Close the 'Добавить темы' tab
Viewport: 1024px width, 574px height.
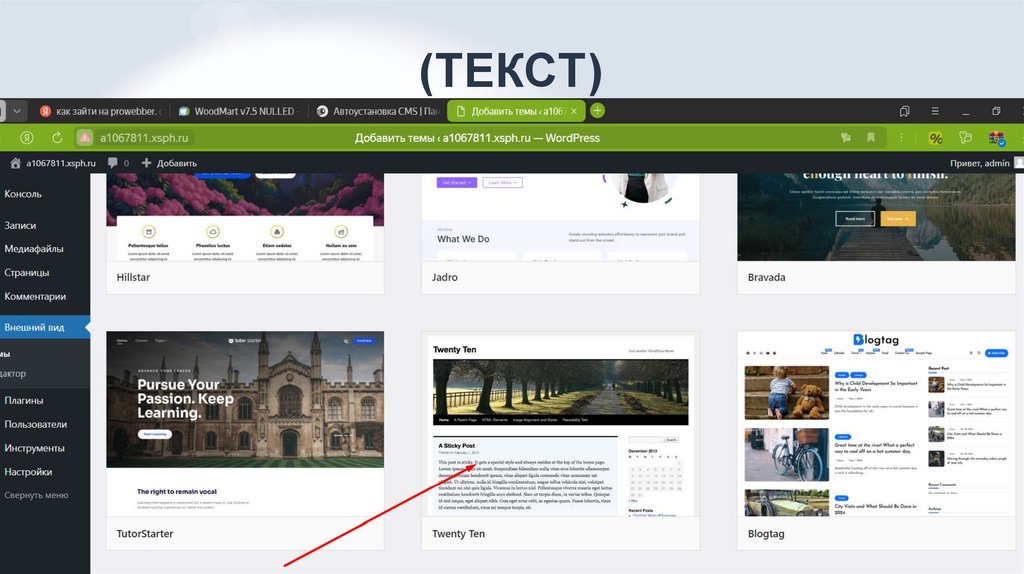tap(573, 112)
